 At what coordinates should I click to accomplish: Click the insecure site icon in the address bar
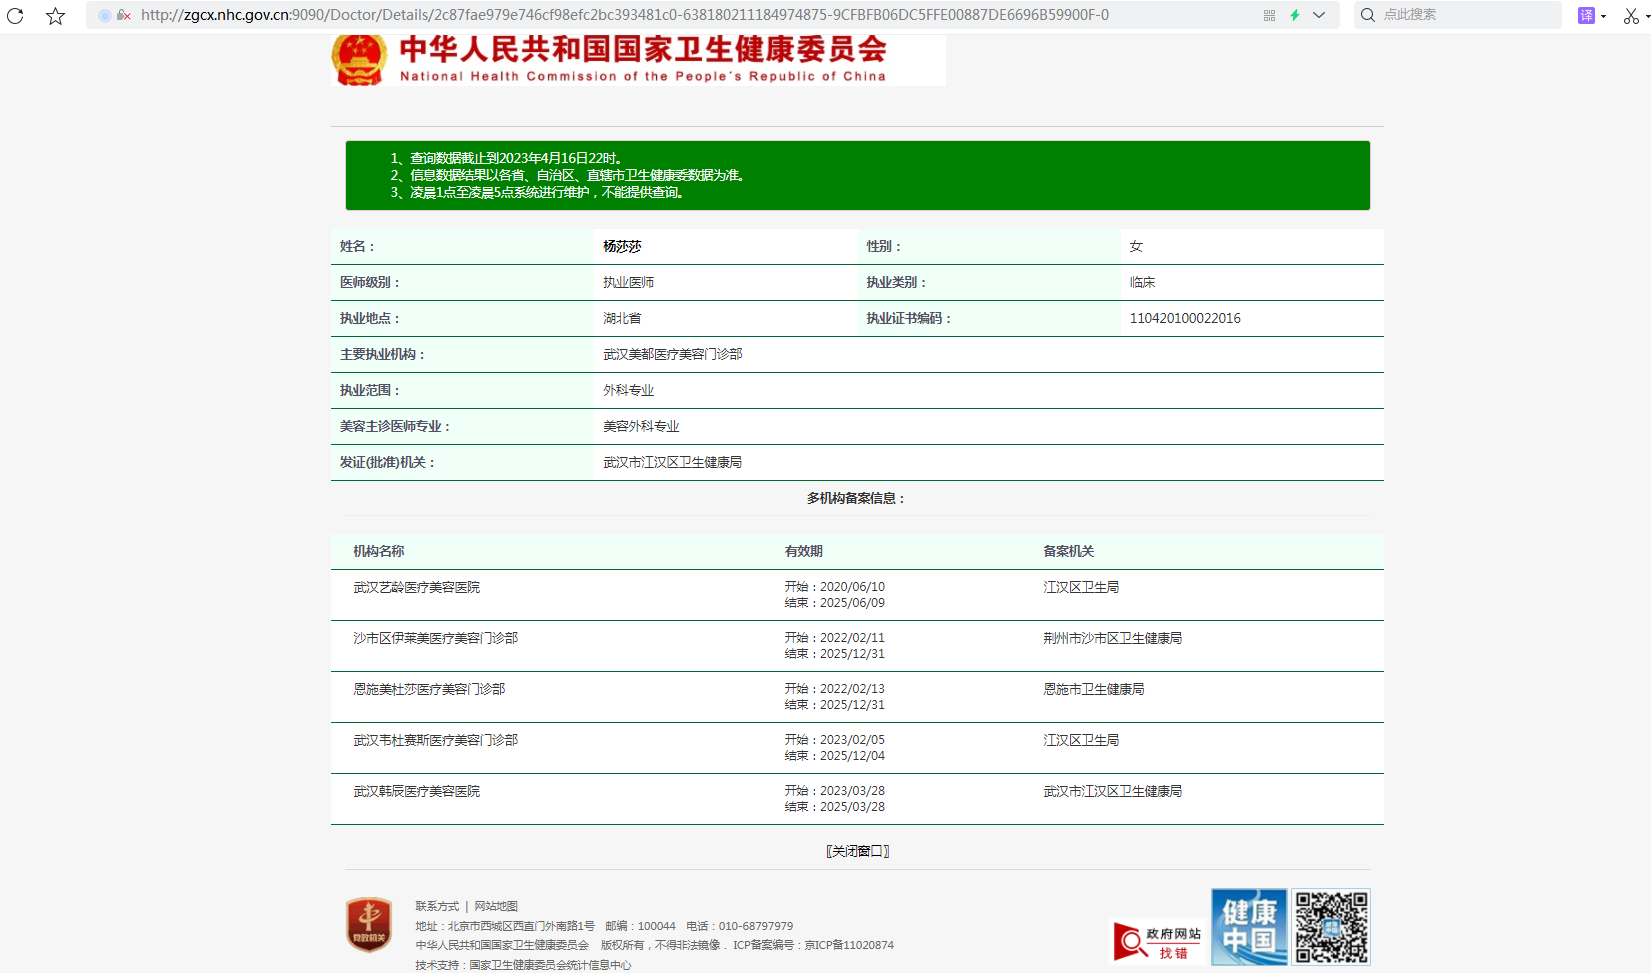tap(123, 15)
